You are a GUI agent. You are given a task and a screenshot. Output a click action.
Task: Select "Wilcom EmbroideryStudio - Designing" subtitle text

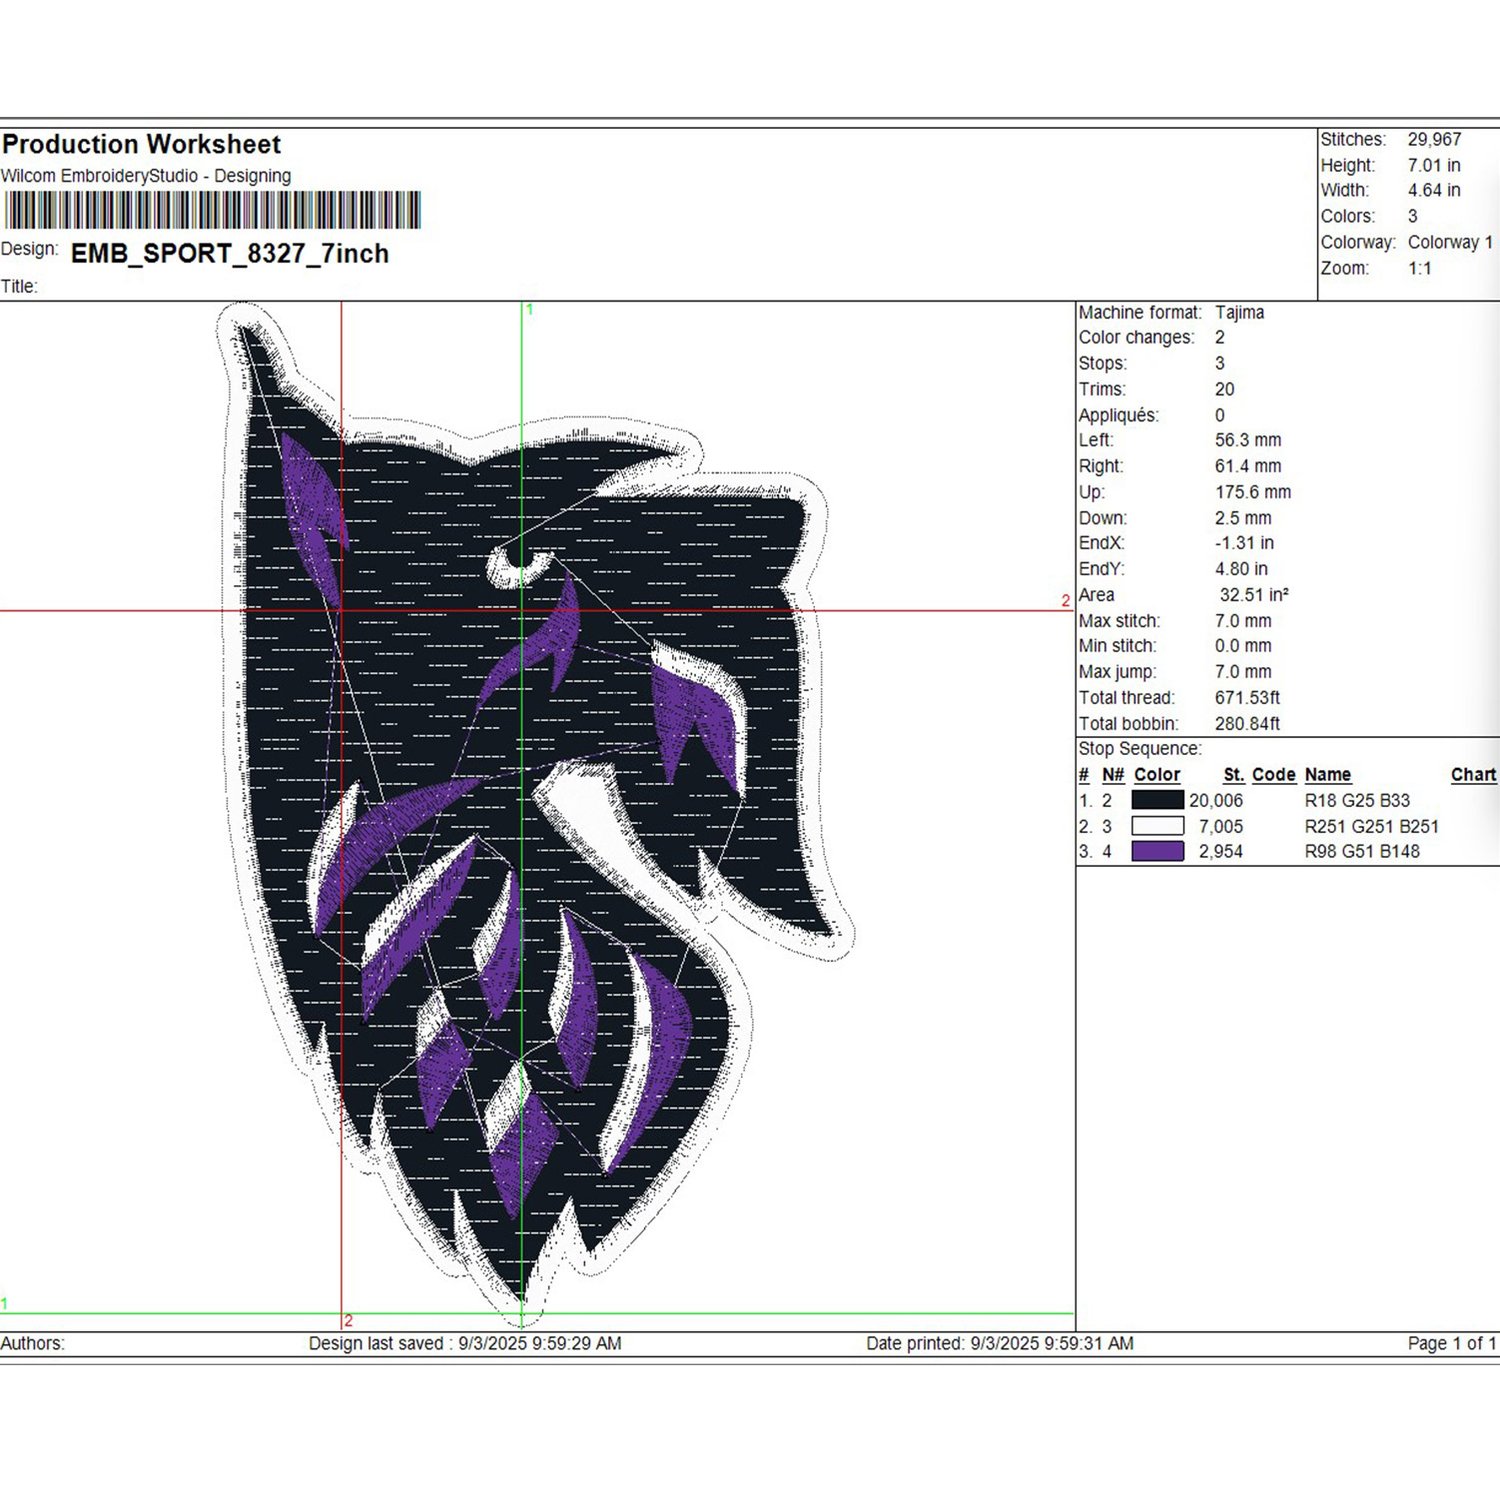coord(146,176)
